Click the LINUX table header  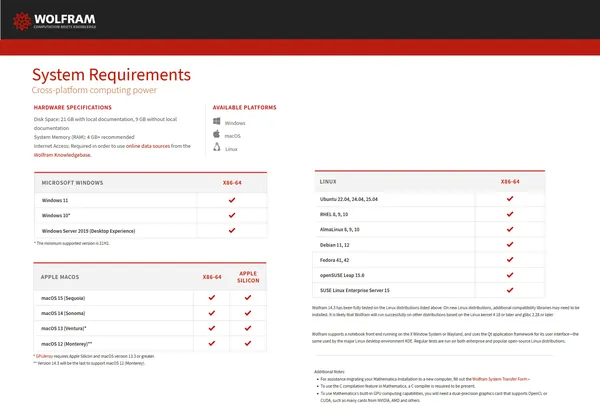[328, 182]
